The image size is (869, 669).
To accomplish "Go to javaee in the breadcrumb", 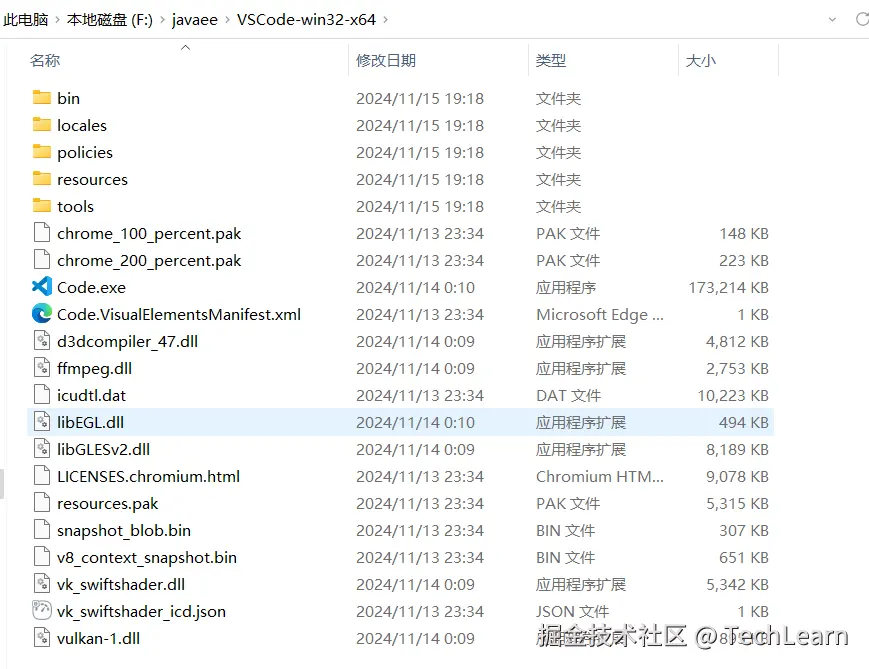I will (195, 20).
